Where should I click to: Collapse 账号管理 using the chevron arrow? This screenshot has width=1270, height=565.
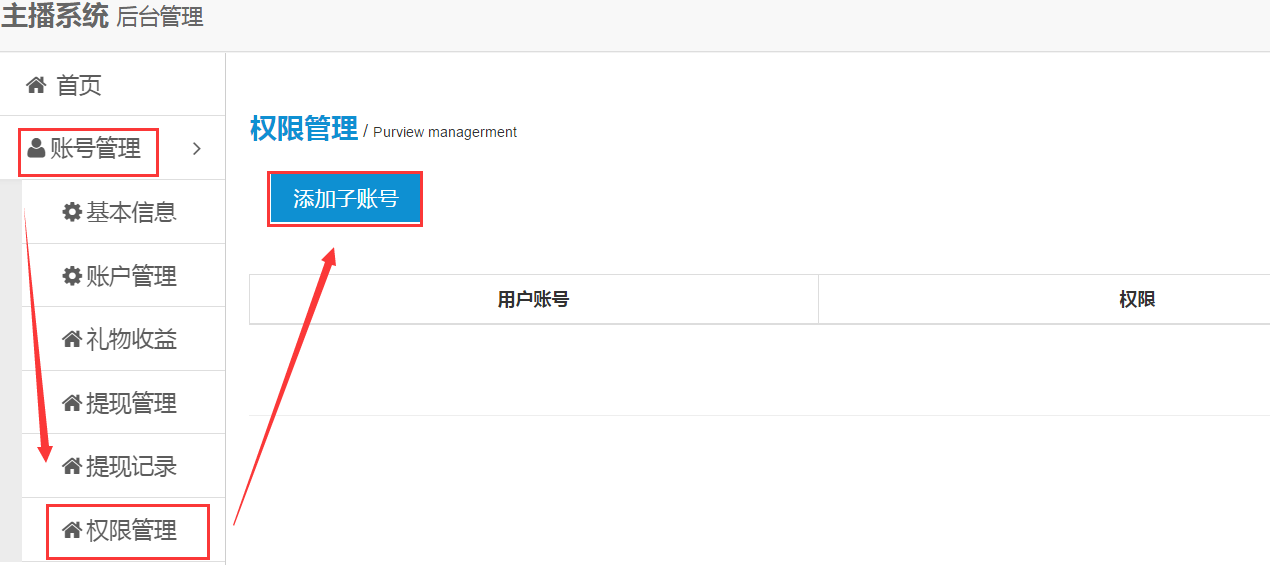197,149
